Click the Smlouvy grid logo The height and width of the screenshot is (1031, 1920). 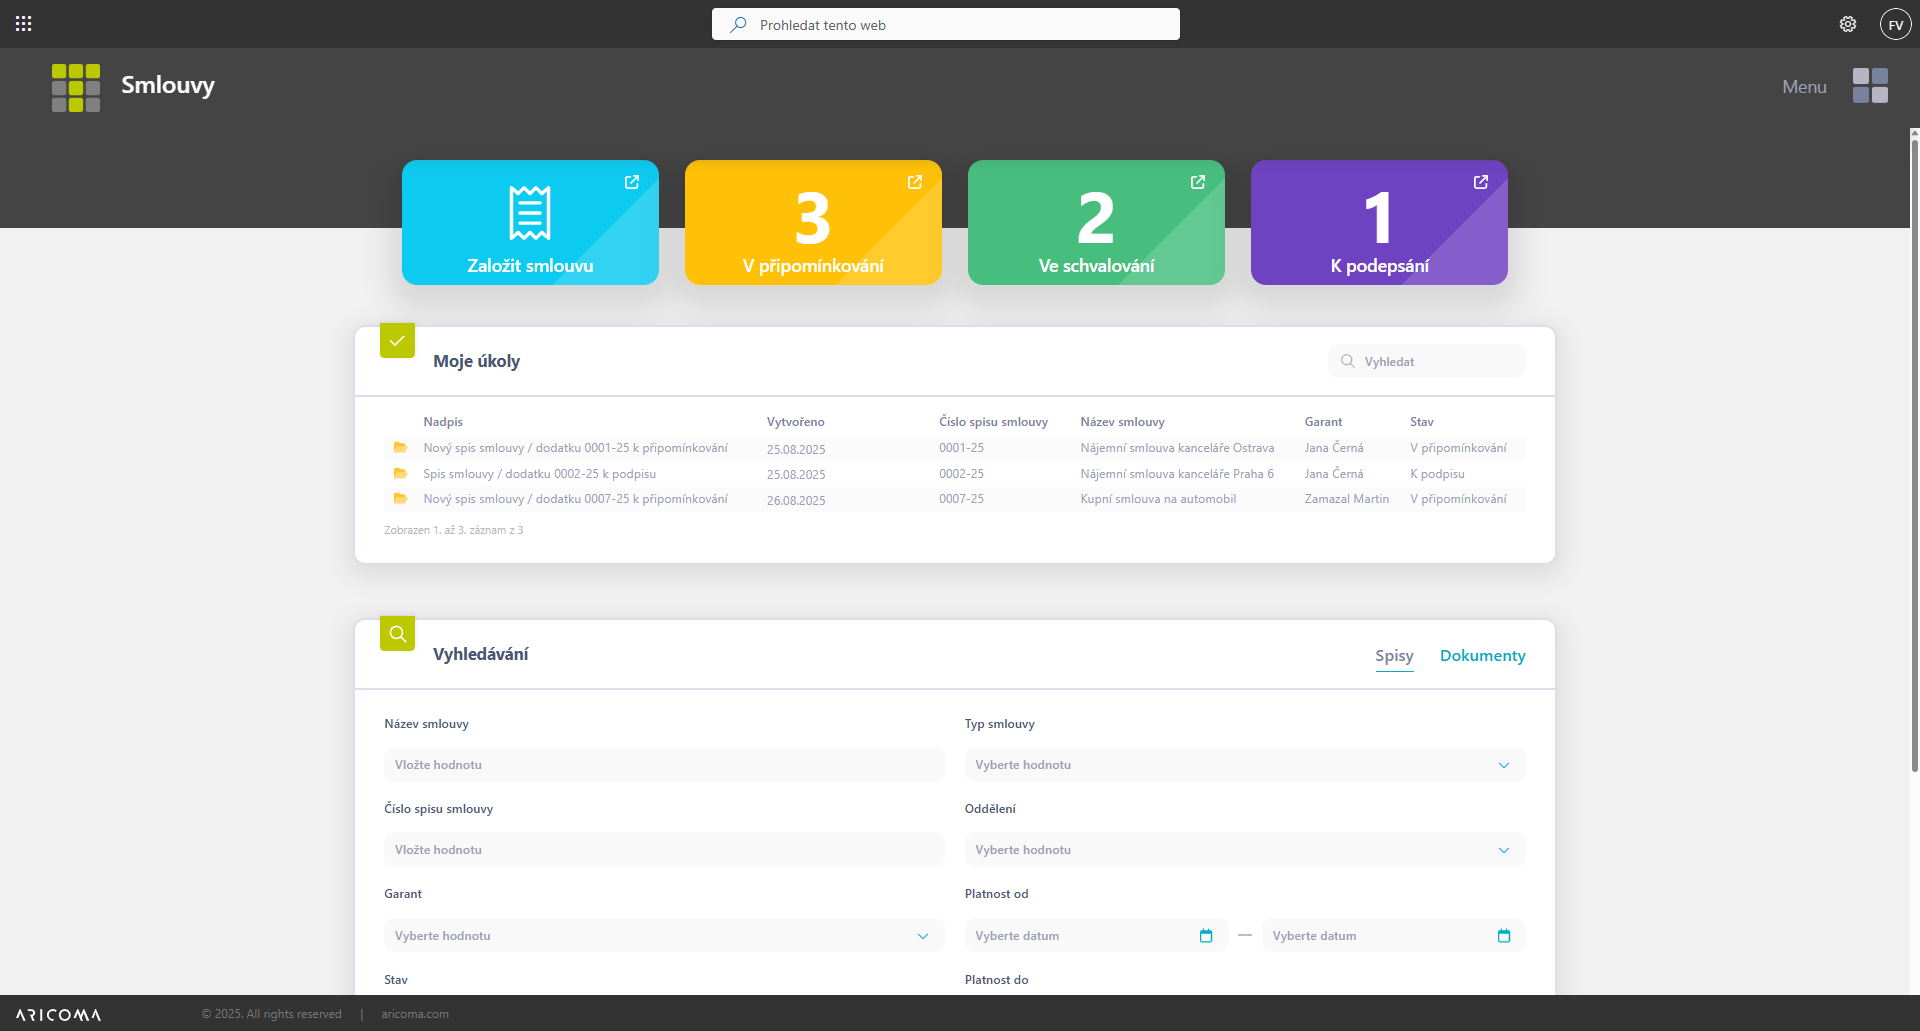click(x=76, y=88)
